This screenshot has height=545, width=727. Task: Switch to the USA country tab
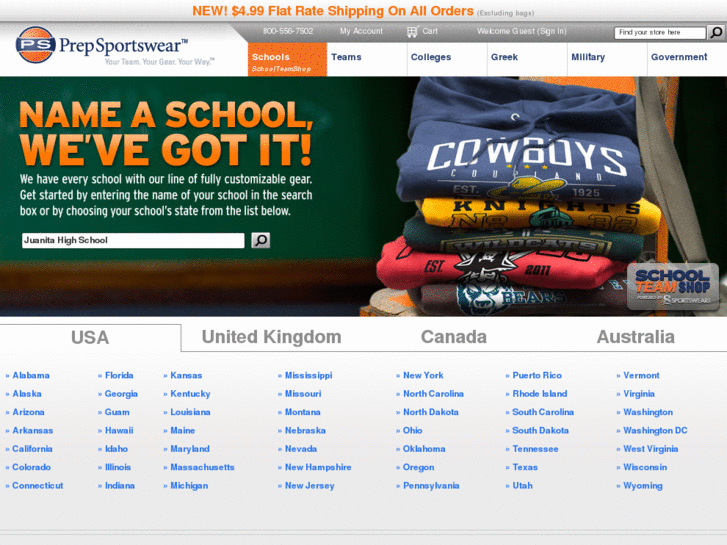(90, 338)
